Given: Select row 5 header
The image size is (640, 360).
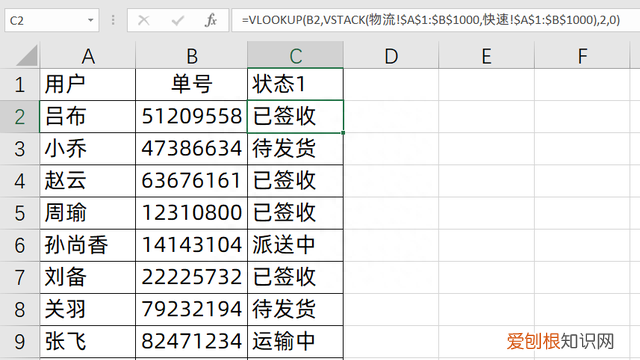Looking at the screenshot, I should pyautogui.click(x=20, y=213).
